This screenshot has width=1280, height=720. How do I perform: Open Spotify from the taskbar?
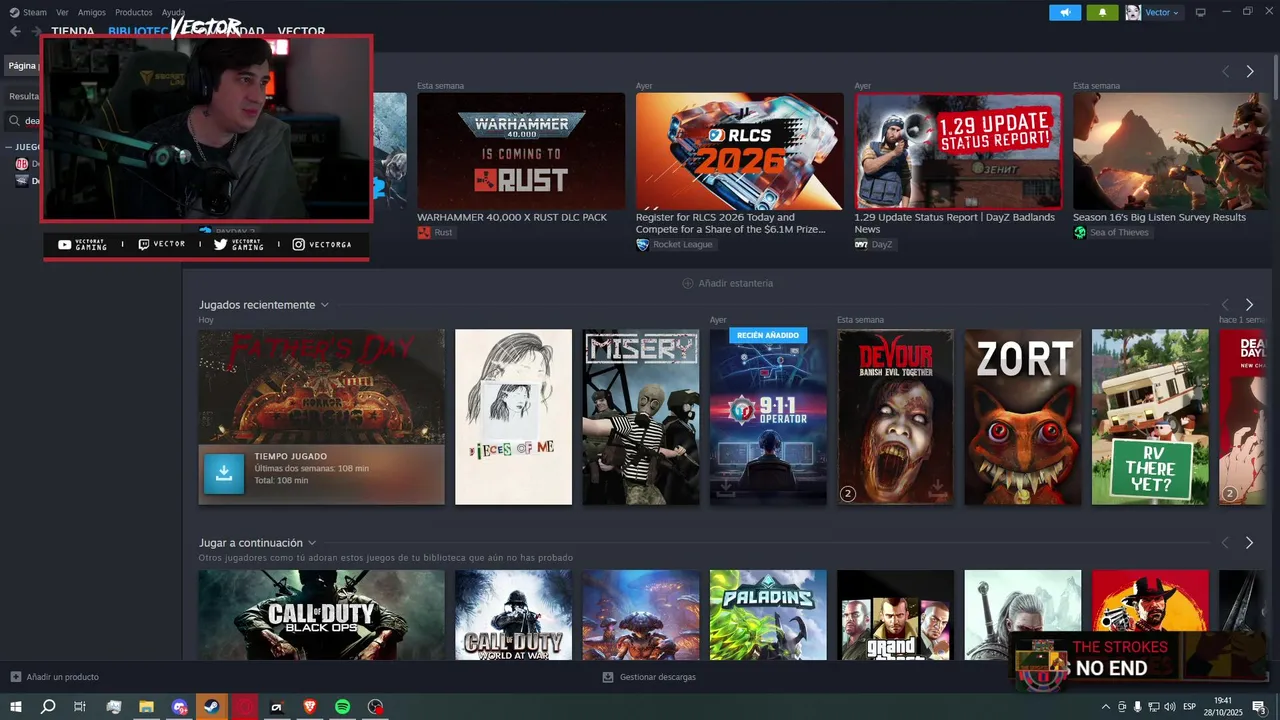[x=342, y=707]
